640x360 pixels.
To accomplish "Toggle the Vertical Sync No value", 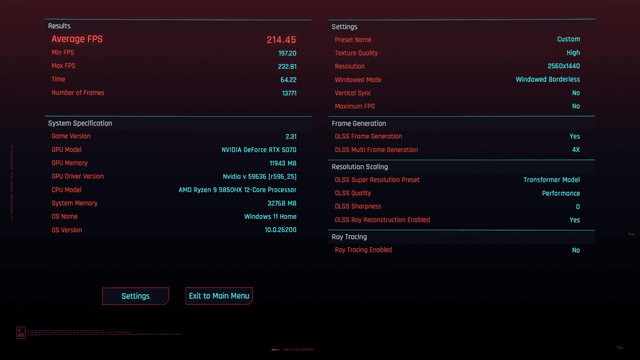I will point(576,93).
